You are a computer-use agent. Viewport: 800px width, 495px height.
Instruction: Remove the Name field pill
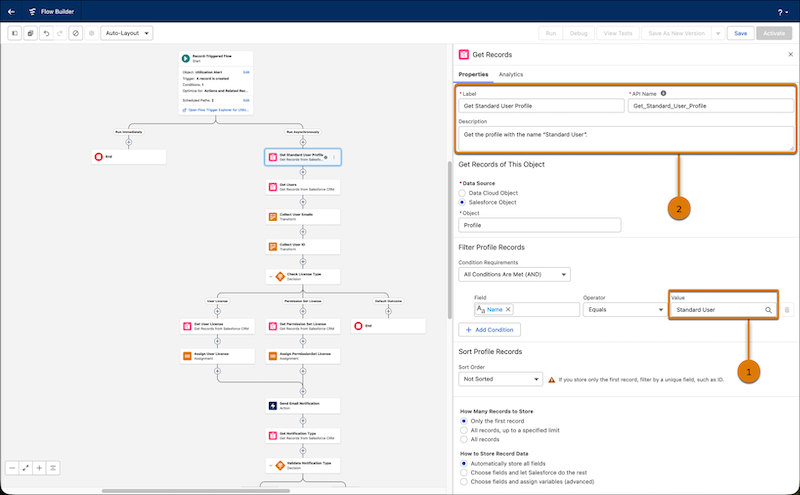508,309
